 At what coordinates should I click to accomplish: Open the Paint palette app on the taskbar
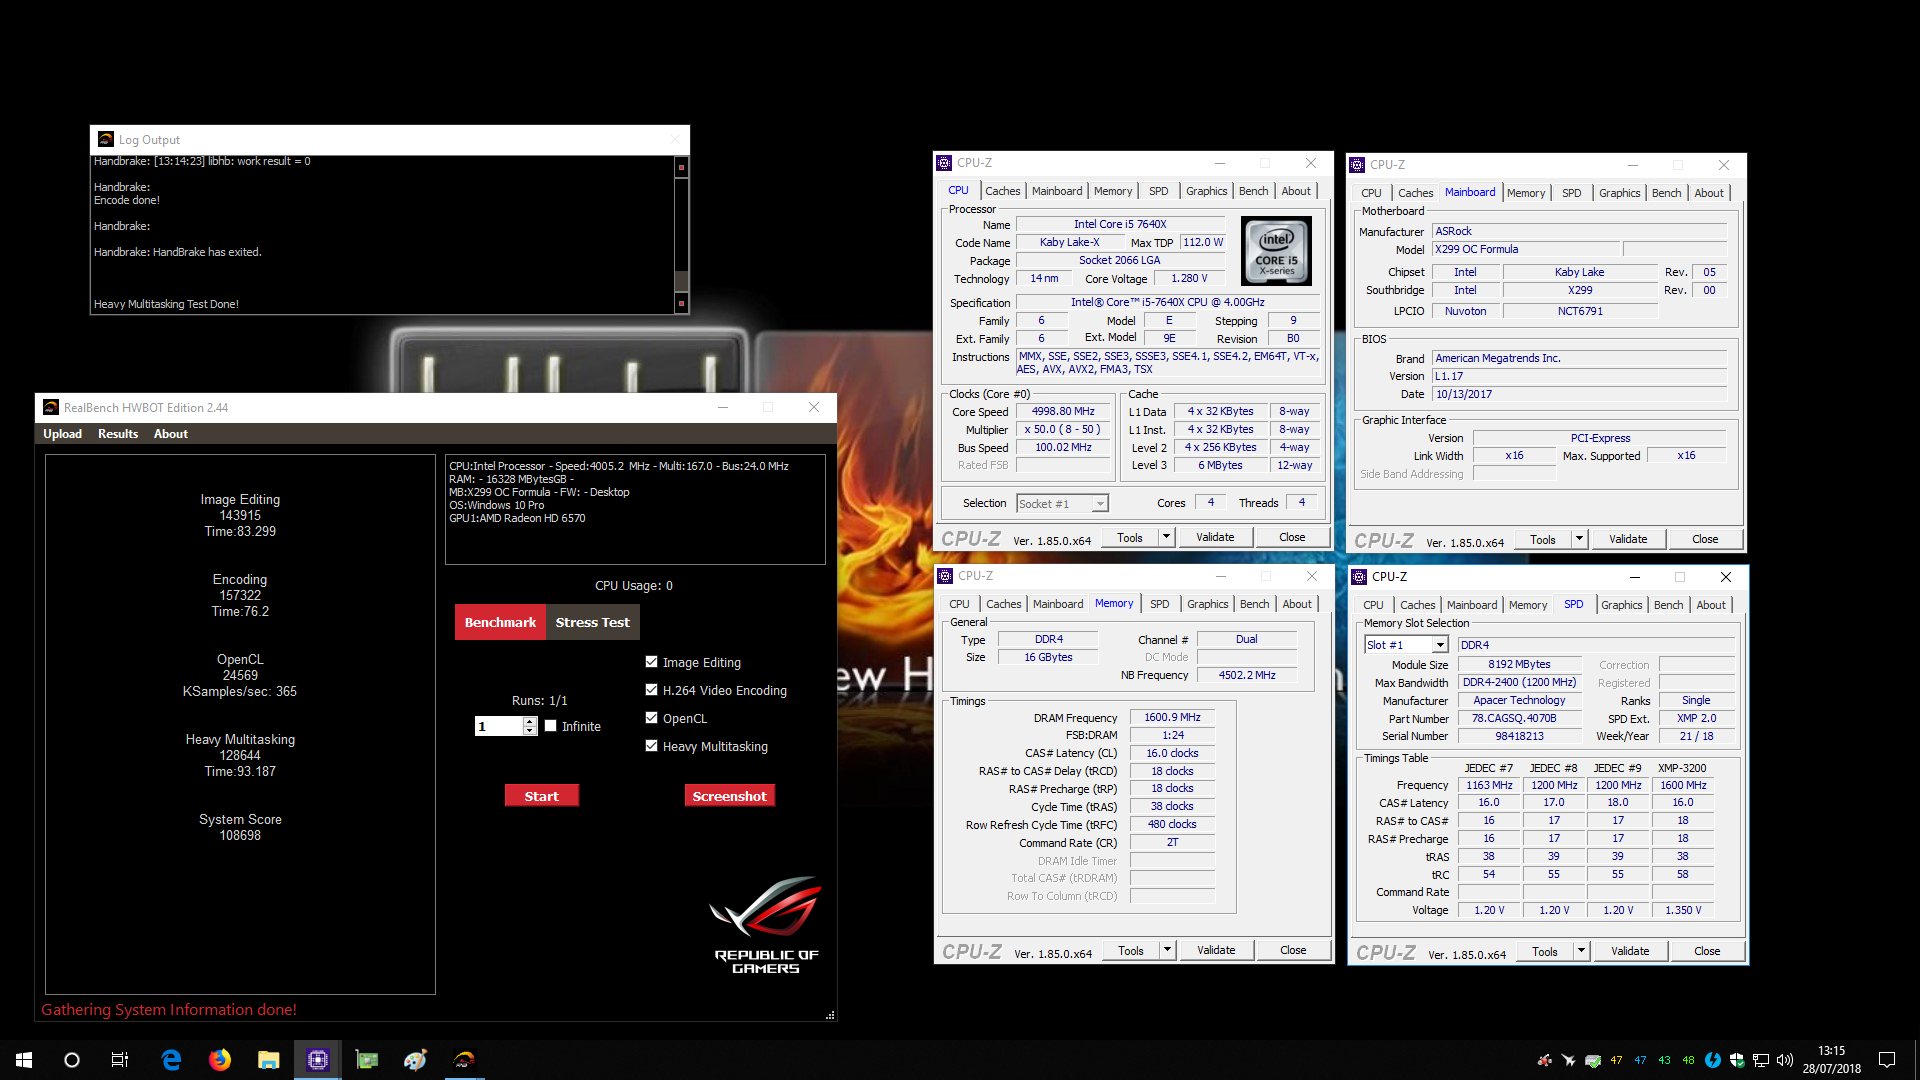click(416, 1060)
